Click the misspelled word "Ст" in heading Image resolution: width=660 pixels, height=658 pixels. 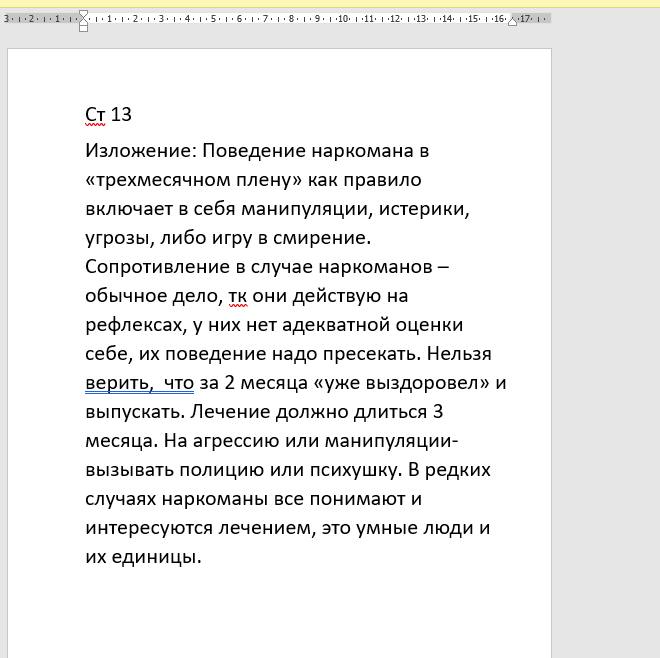click(95, 115)
